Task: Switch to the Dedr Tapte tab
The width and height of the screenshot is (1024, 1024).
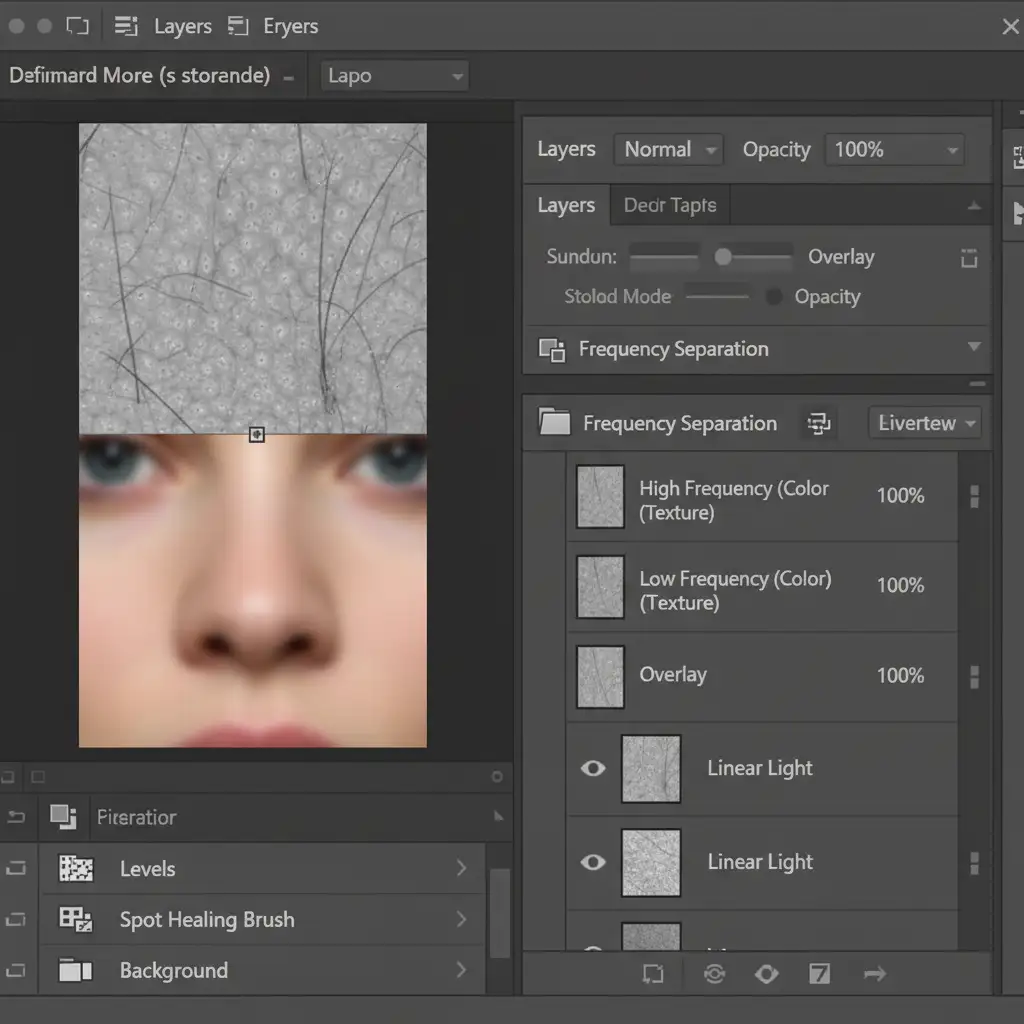Action: (x=670, y=205)
